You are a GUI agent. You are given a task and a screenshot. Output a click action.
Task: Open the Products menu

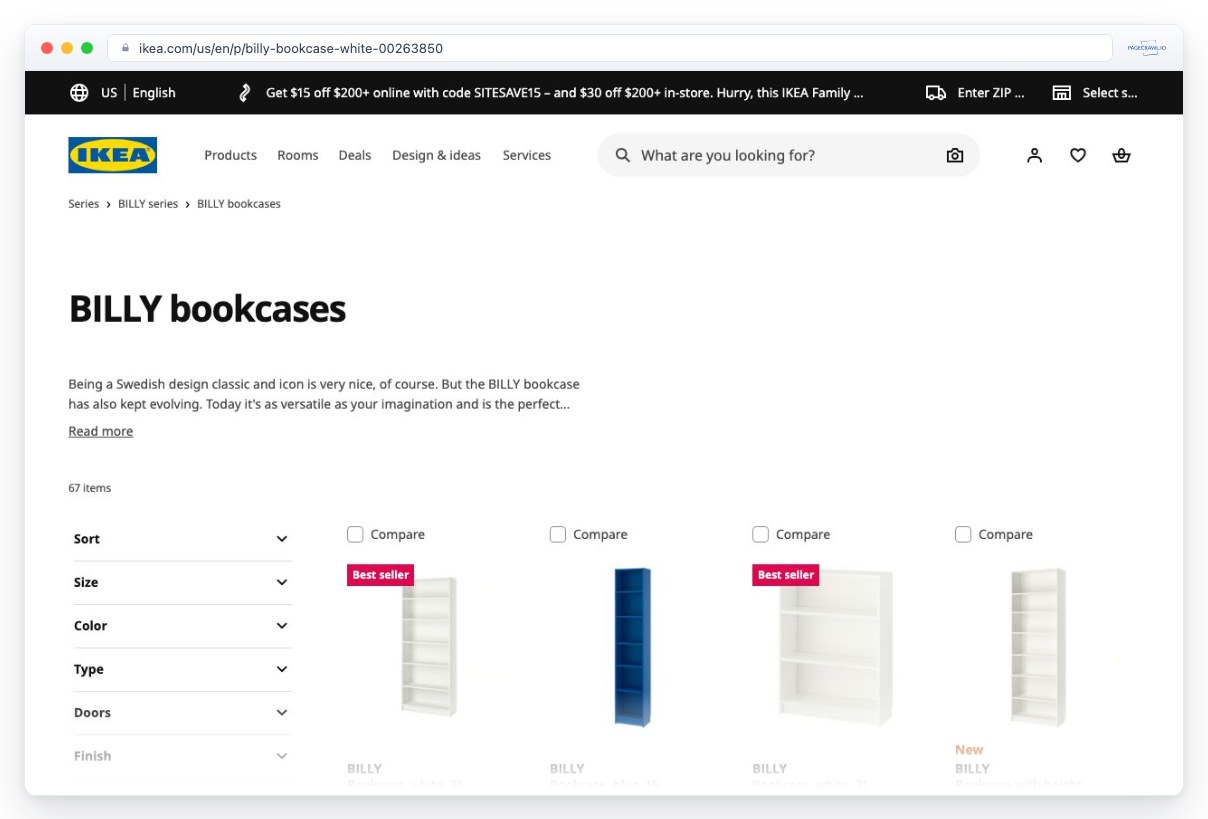click(x=231, y=155)
